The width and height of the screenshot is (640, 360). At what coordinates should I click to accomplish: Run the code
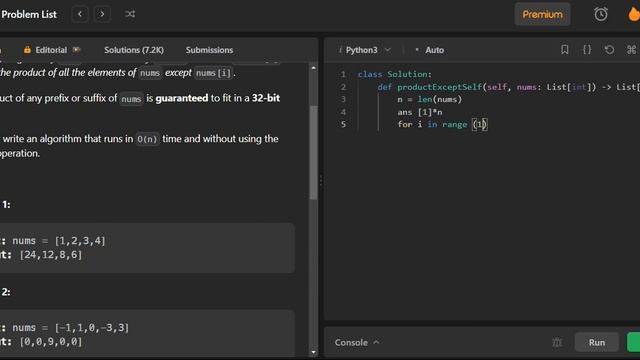click(596, 342)
